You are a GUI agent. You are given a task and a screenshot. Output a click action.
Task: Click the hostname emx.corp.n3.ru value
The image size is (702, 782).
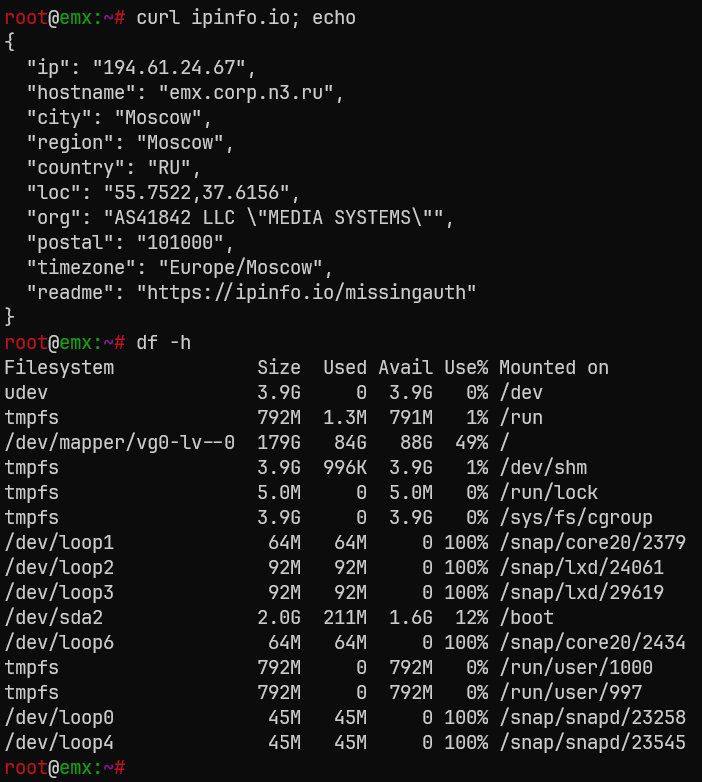coord(257,93)
